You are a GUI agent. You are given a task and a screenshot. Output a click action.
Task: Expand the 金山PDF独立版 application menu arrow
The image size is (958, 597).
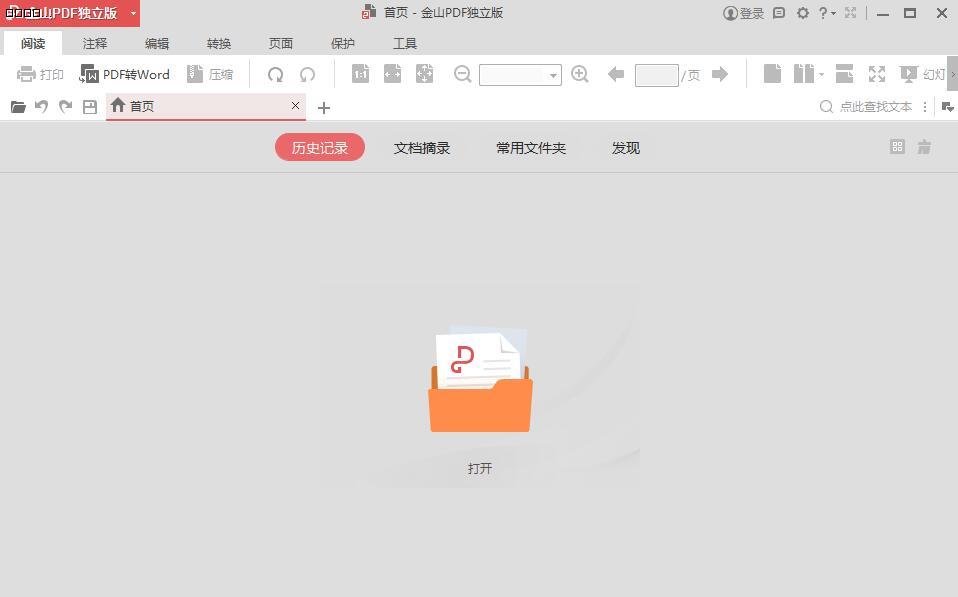pyautogui.click(x=133, y=13)
